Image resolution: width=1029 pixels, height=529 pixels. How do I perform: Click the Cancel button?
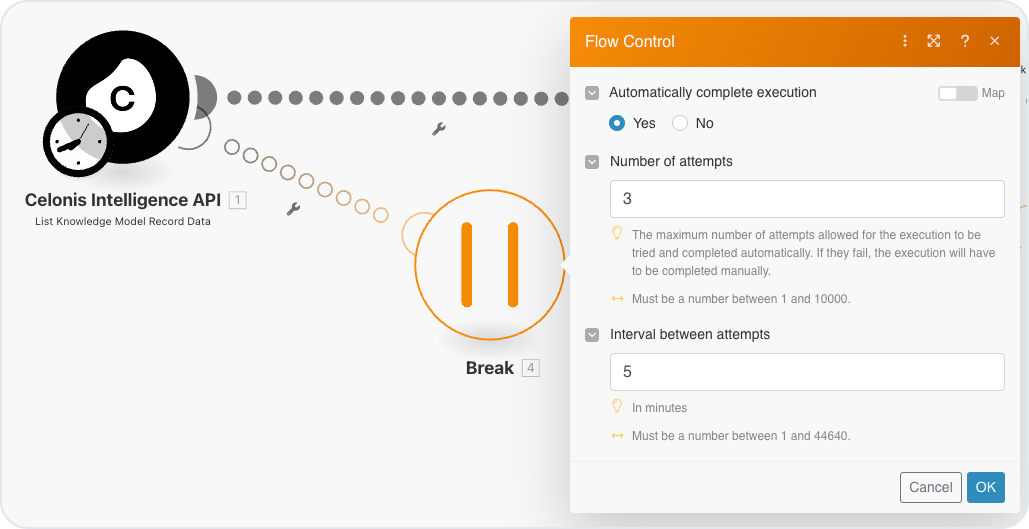(931, 488)
